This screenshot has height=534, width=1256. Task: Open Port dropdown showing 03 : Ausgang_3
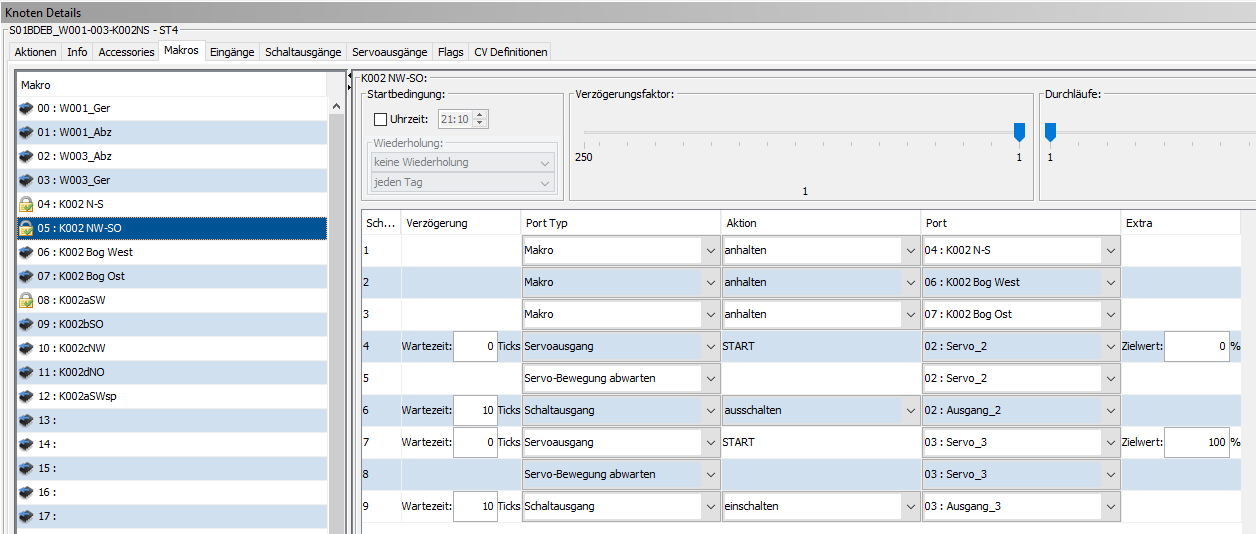tap(1020, 506)
